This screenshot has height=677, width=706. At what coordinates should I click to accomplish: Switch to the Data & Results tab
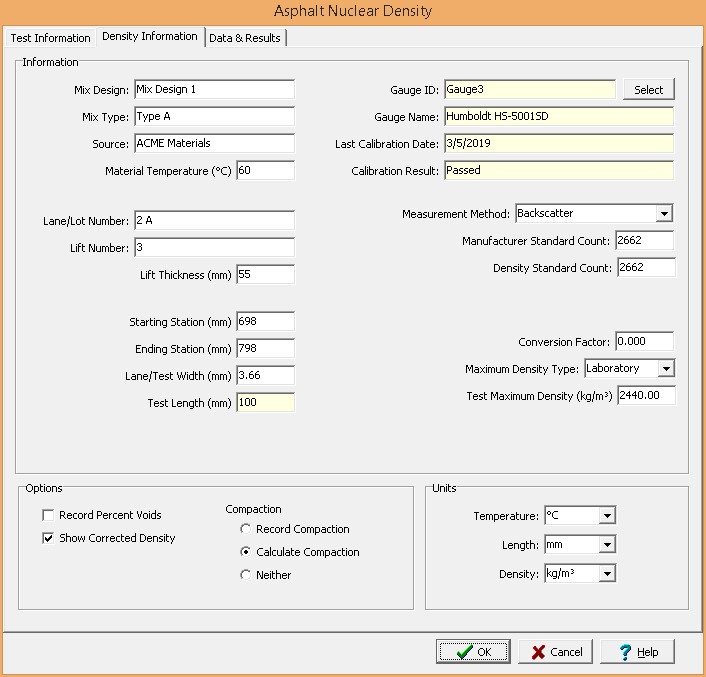coord(246,38)
